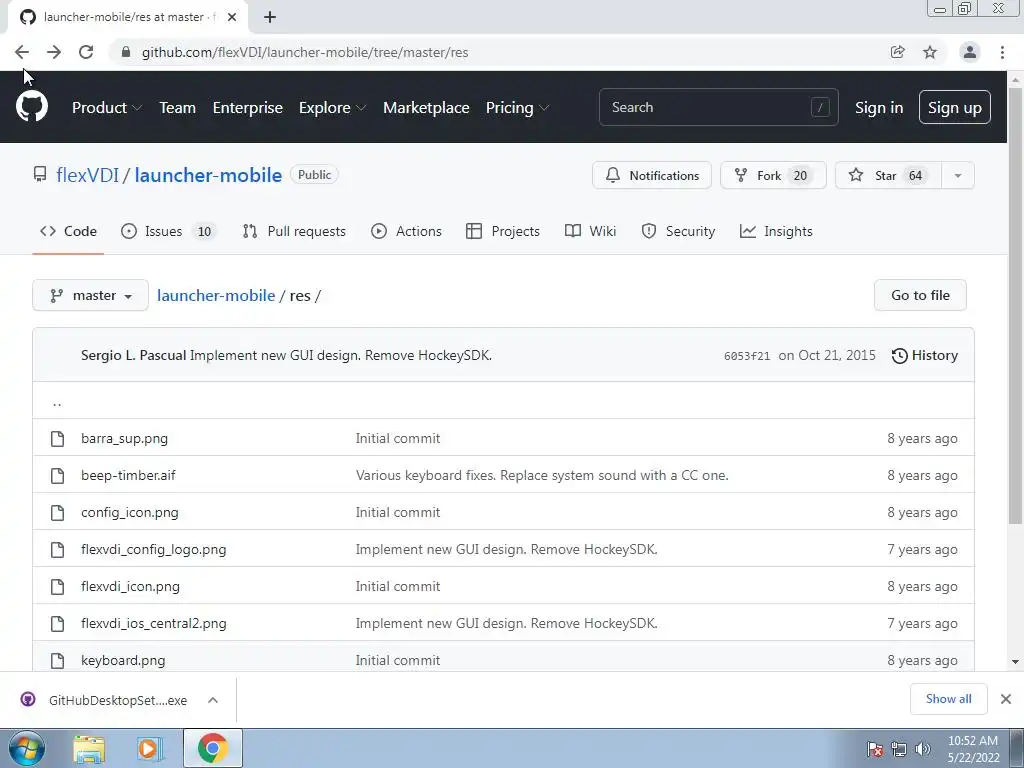
Task: Click the Sign in link
Action: [879, 108]
